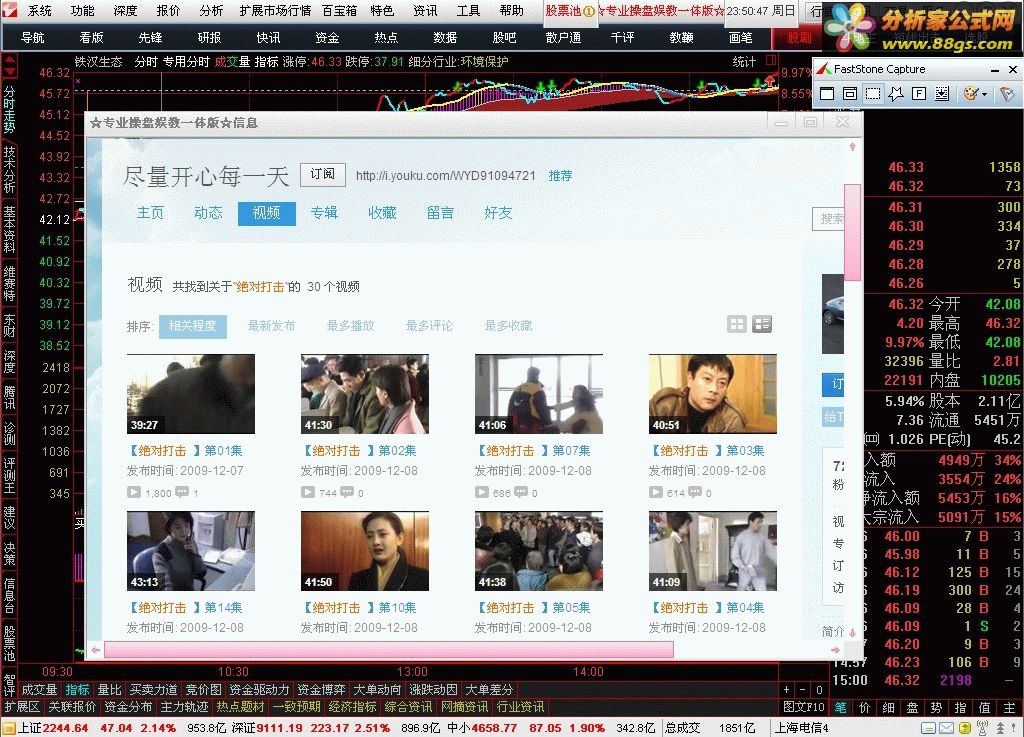Click the 资金 toolbar button
The image size is (1024, 737).
click(x=327, y=38)
